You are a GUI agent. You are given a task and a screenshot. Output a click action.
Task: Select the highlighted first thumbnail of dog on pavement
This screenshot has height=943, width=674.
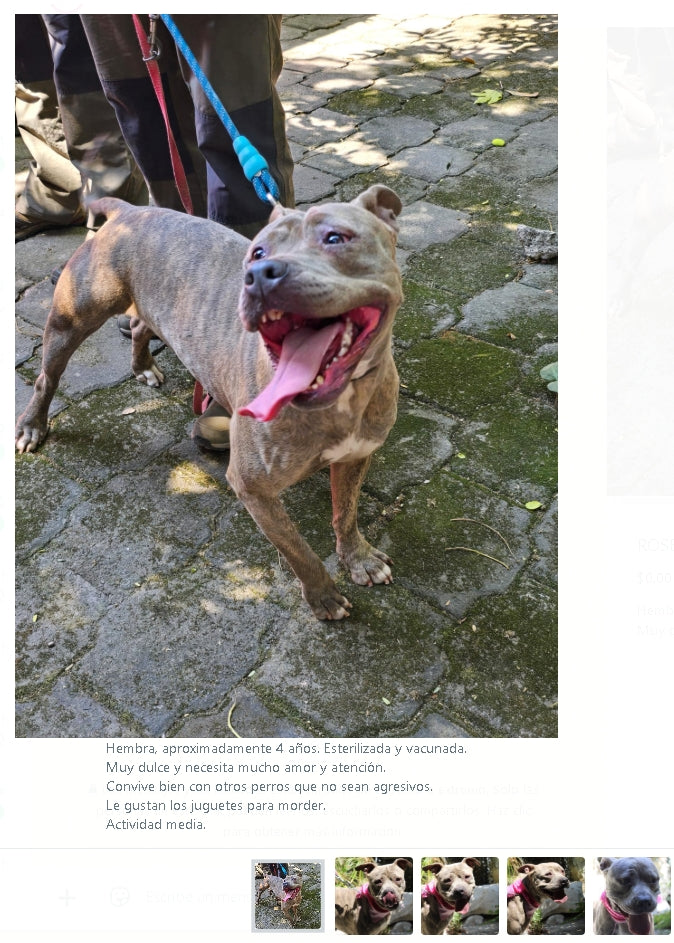(288, 895)
